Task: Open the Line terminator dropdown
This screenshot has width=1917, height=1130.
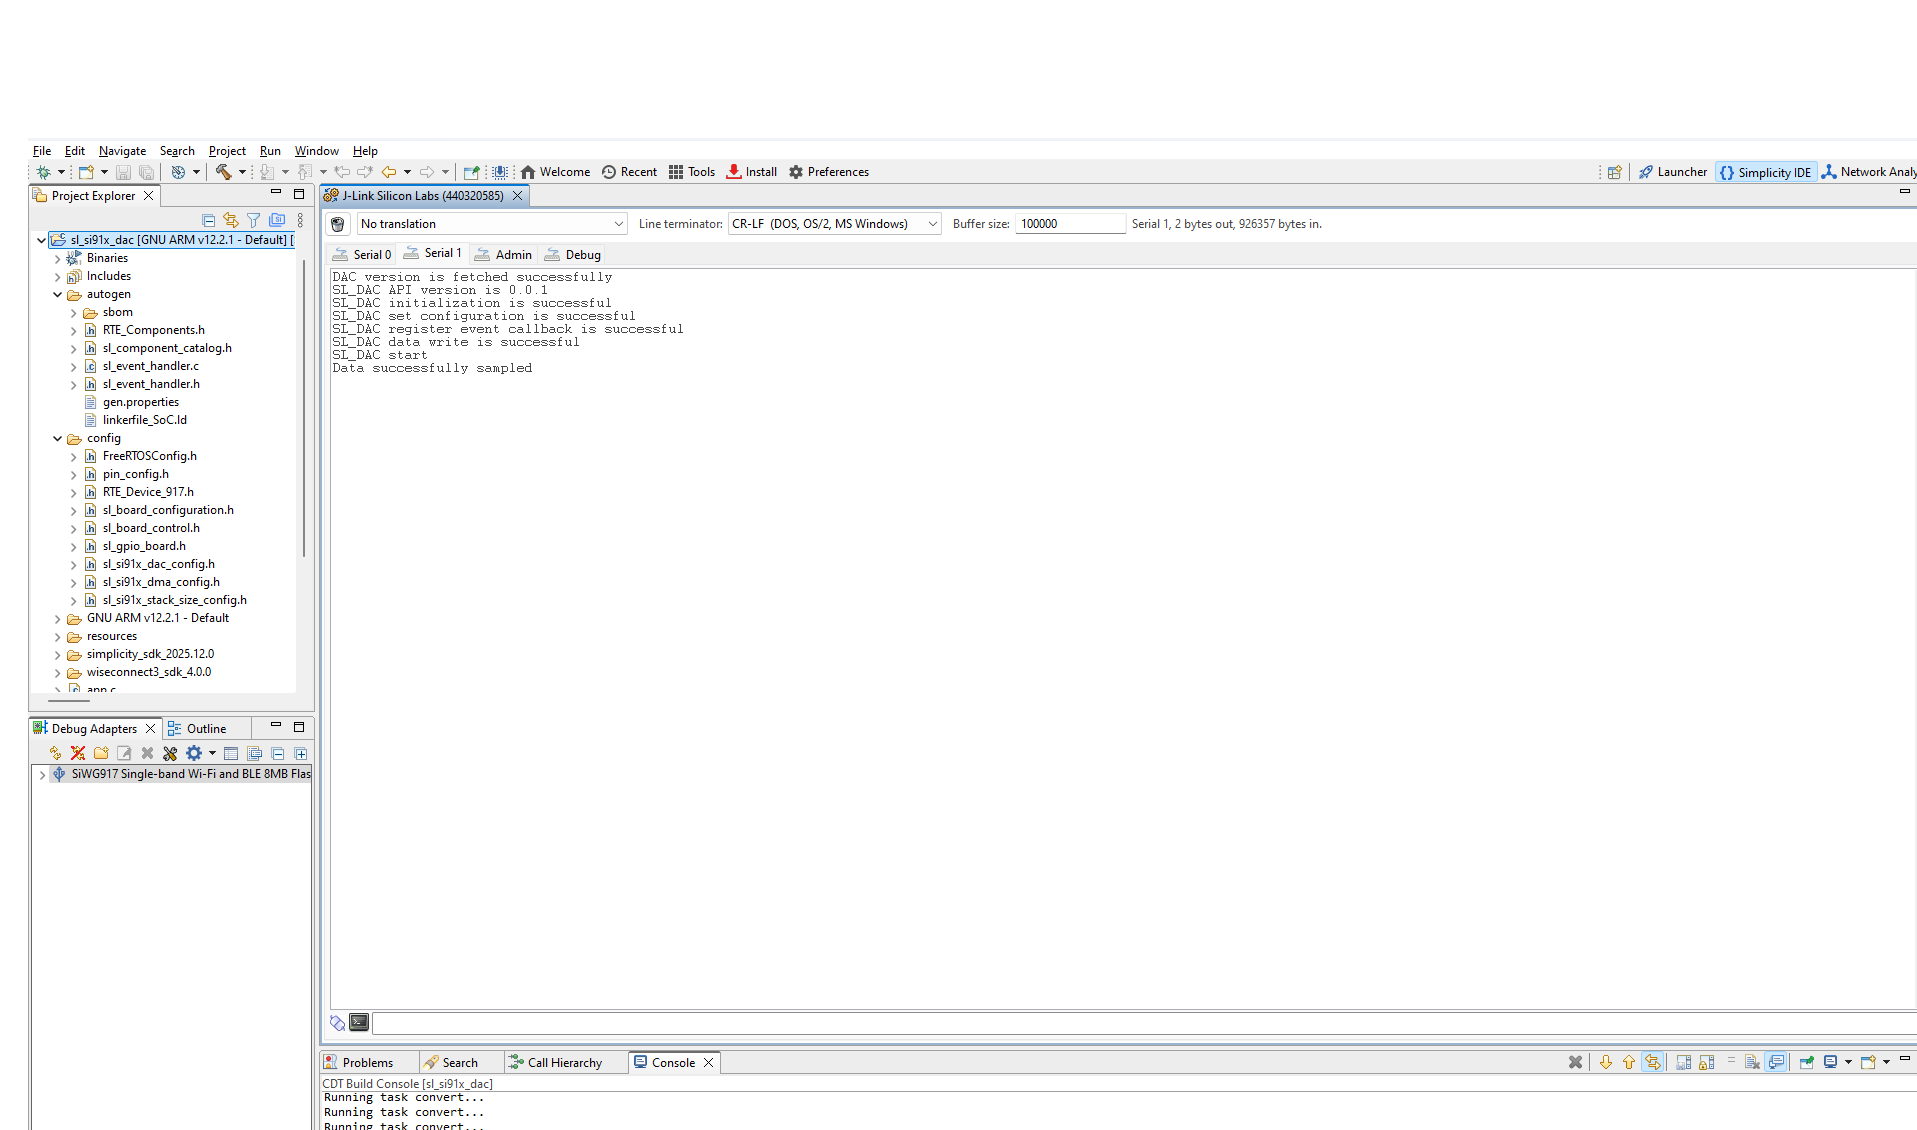Action: tap(931, 223)
